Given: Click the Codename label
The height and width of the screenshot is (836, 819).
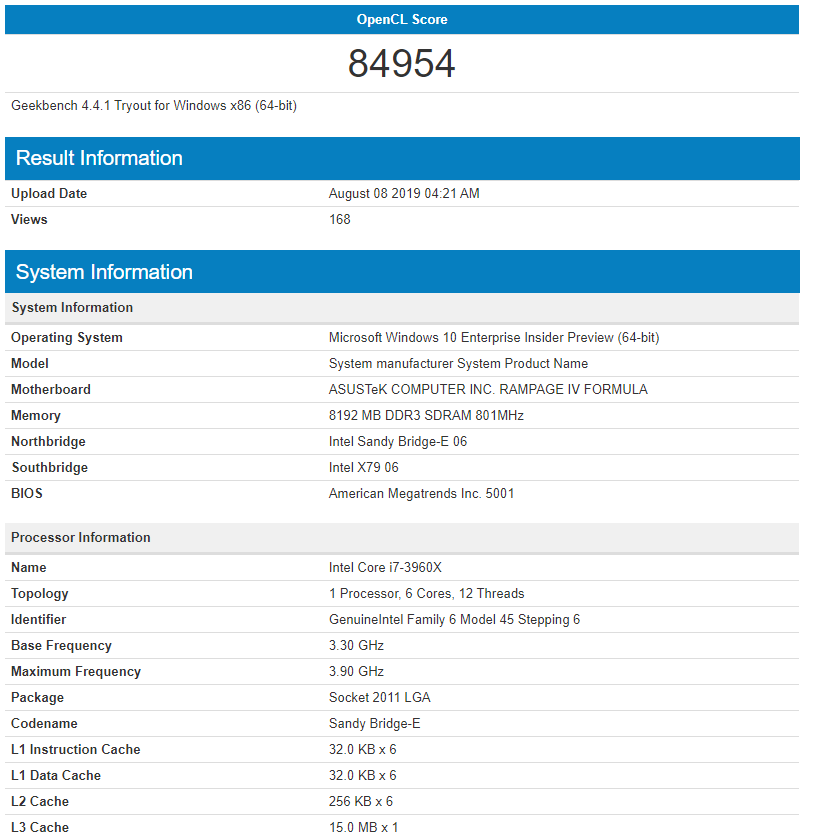Looking at the screenshot, I should (44, 724).
